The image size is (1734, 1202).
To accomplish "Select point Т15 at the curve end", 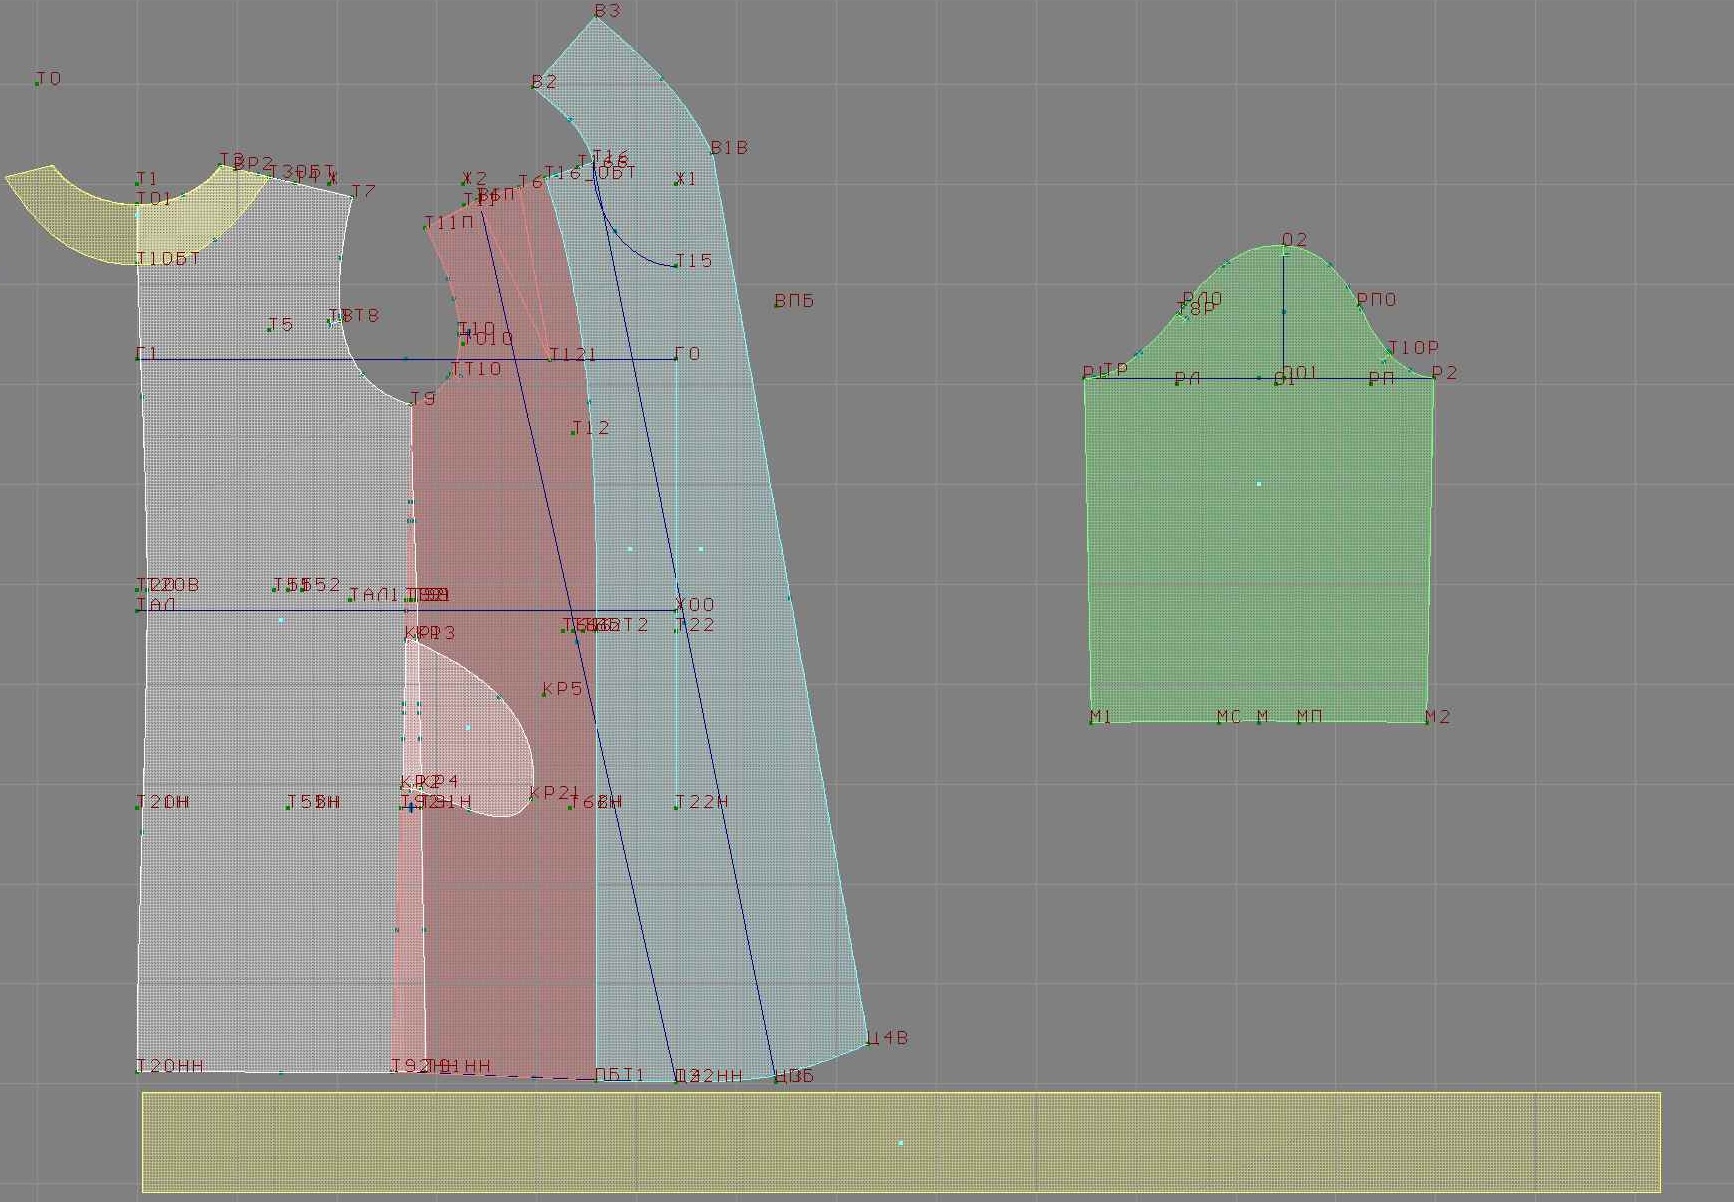I will click(x=677, y=266).
